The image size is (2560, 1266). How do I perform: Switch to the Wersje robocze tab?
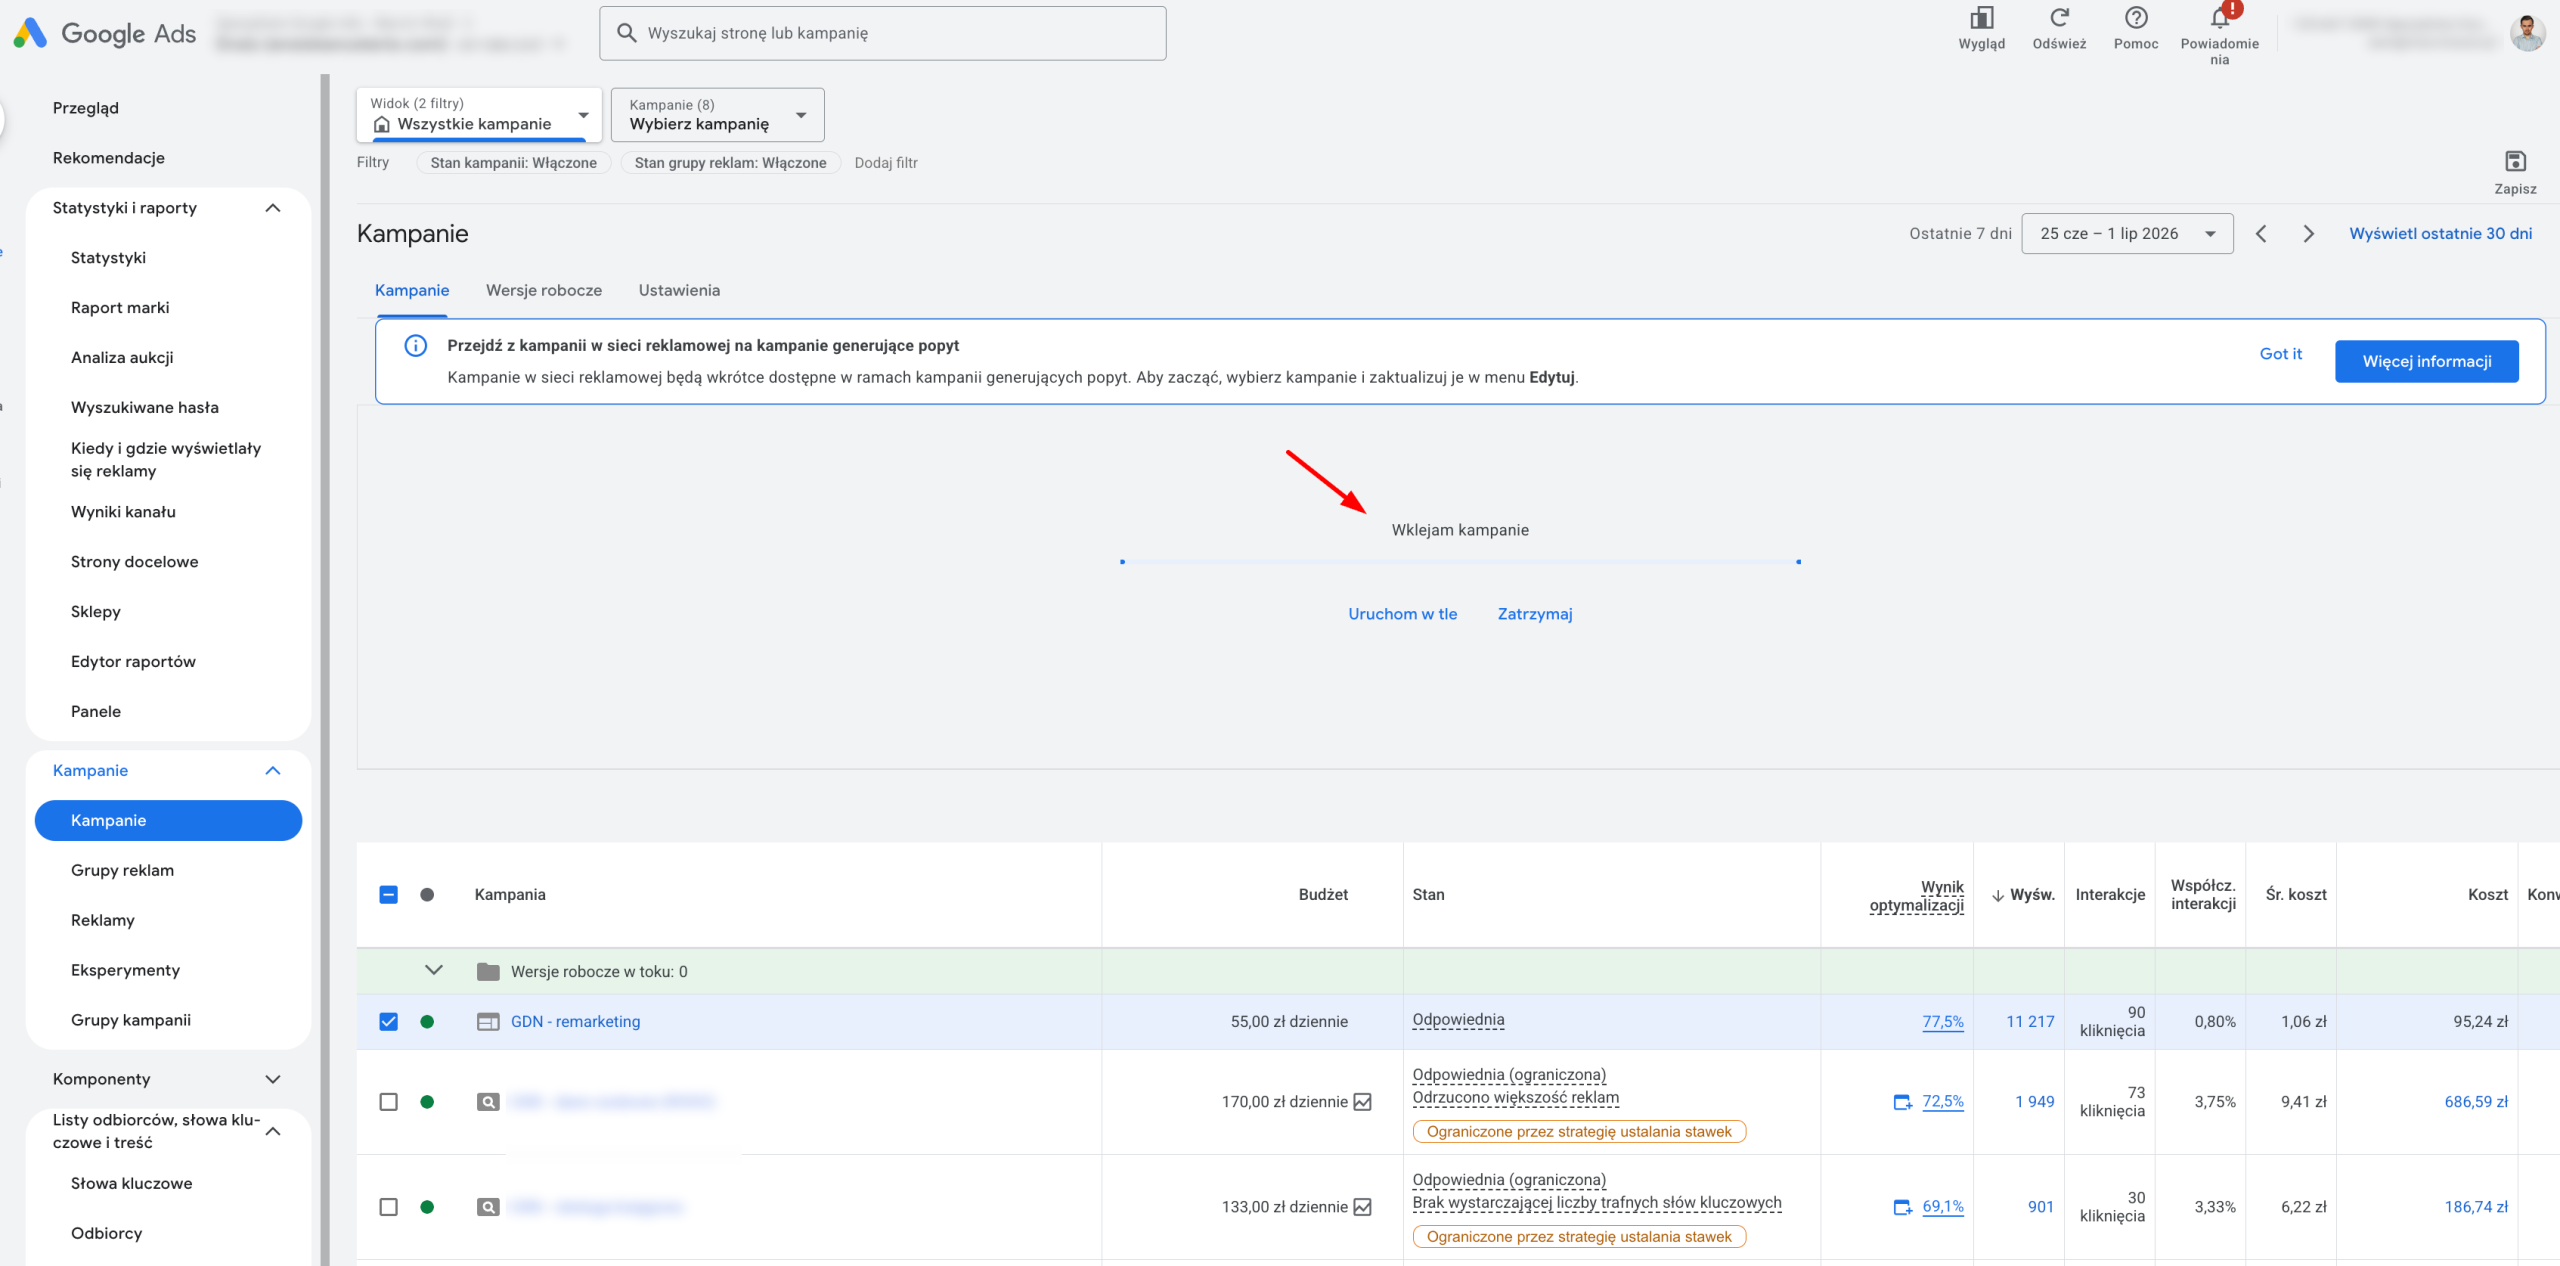coord(544,290)
